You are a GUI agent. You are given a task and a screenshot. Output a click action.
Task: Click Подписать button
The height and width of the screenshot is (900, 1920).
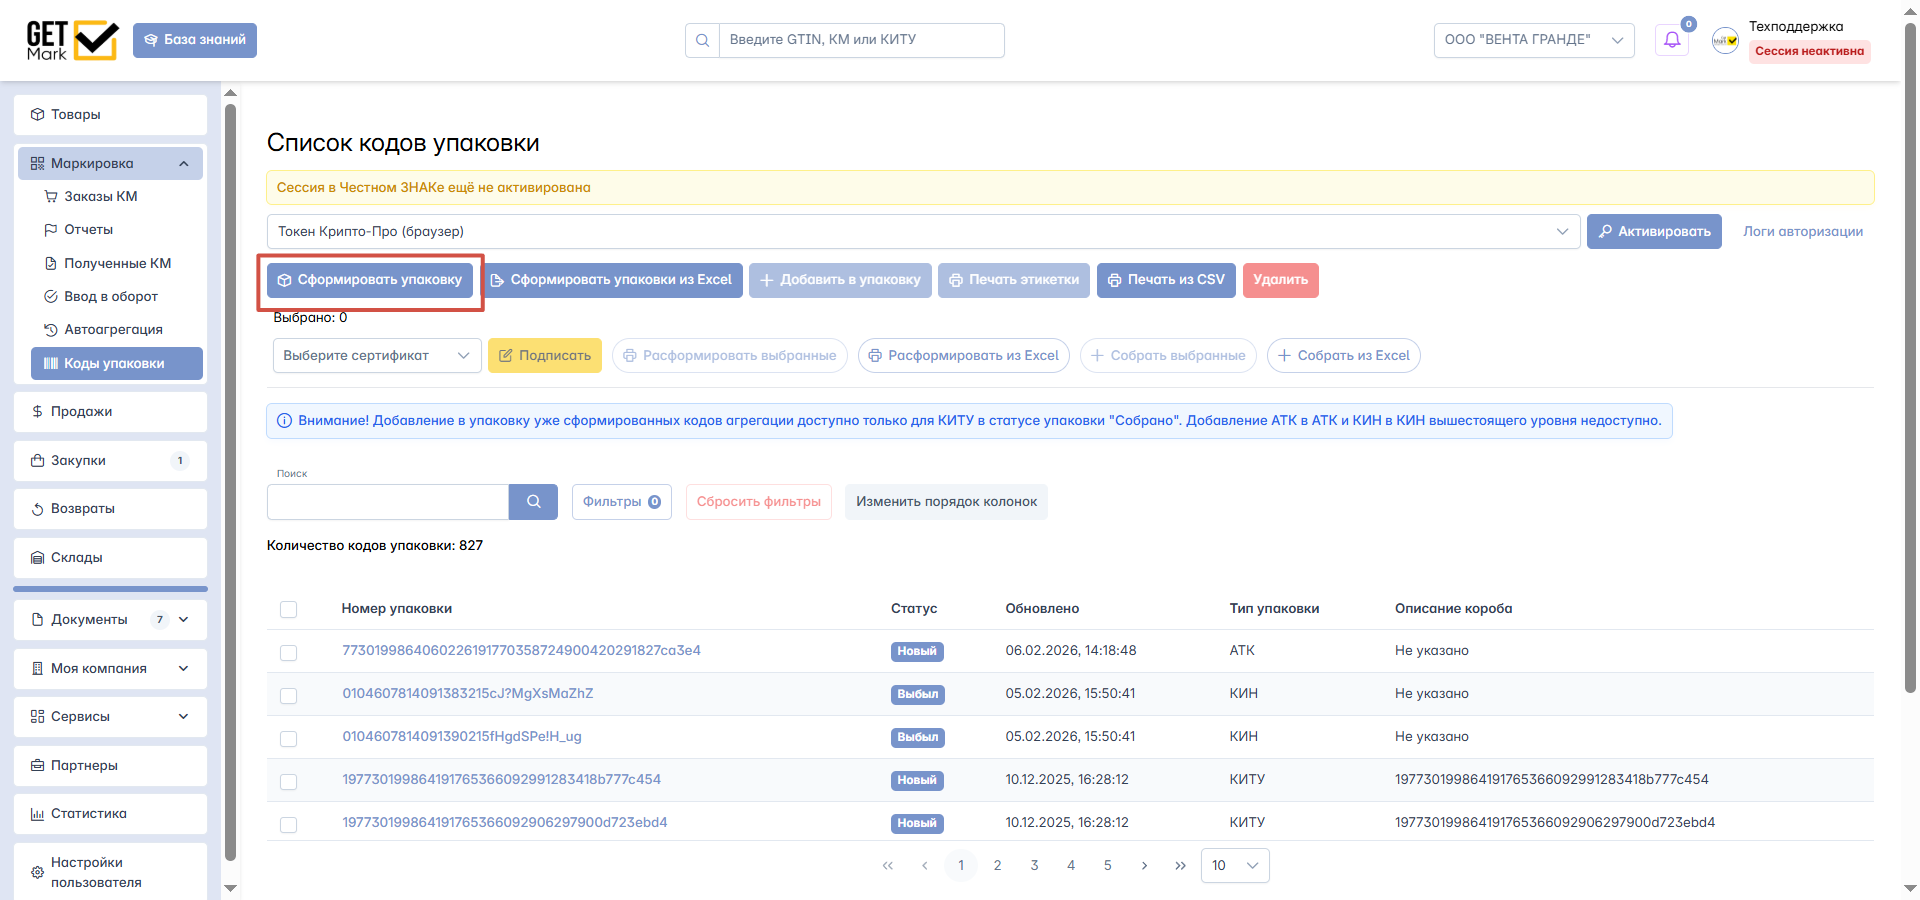[x=545, y=356]
